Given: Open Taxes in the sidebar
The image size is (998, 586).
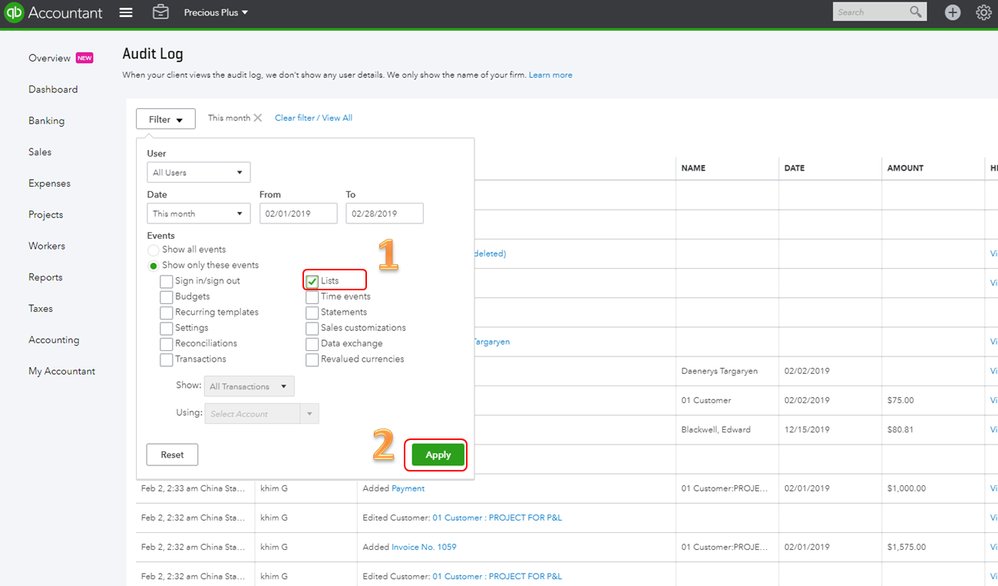Looking at the screenshot, I should (x=40, y=309).
